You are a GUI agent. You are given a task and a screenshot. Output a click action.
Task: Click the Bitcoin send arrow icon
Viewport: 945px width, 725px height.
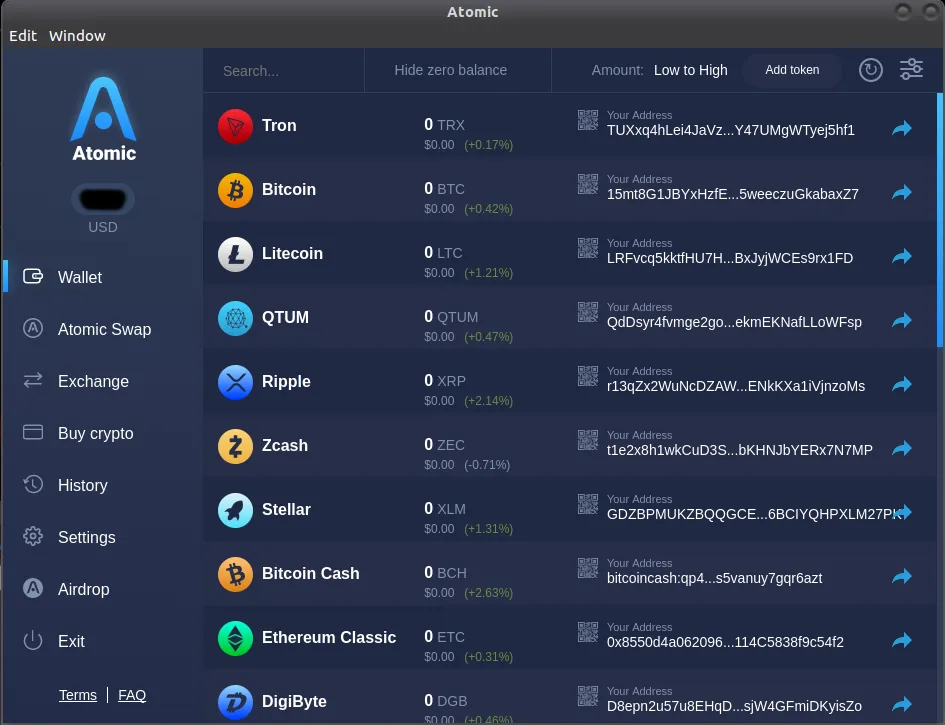coord(902,193)
